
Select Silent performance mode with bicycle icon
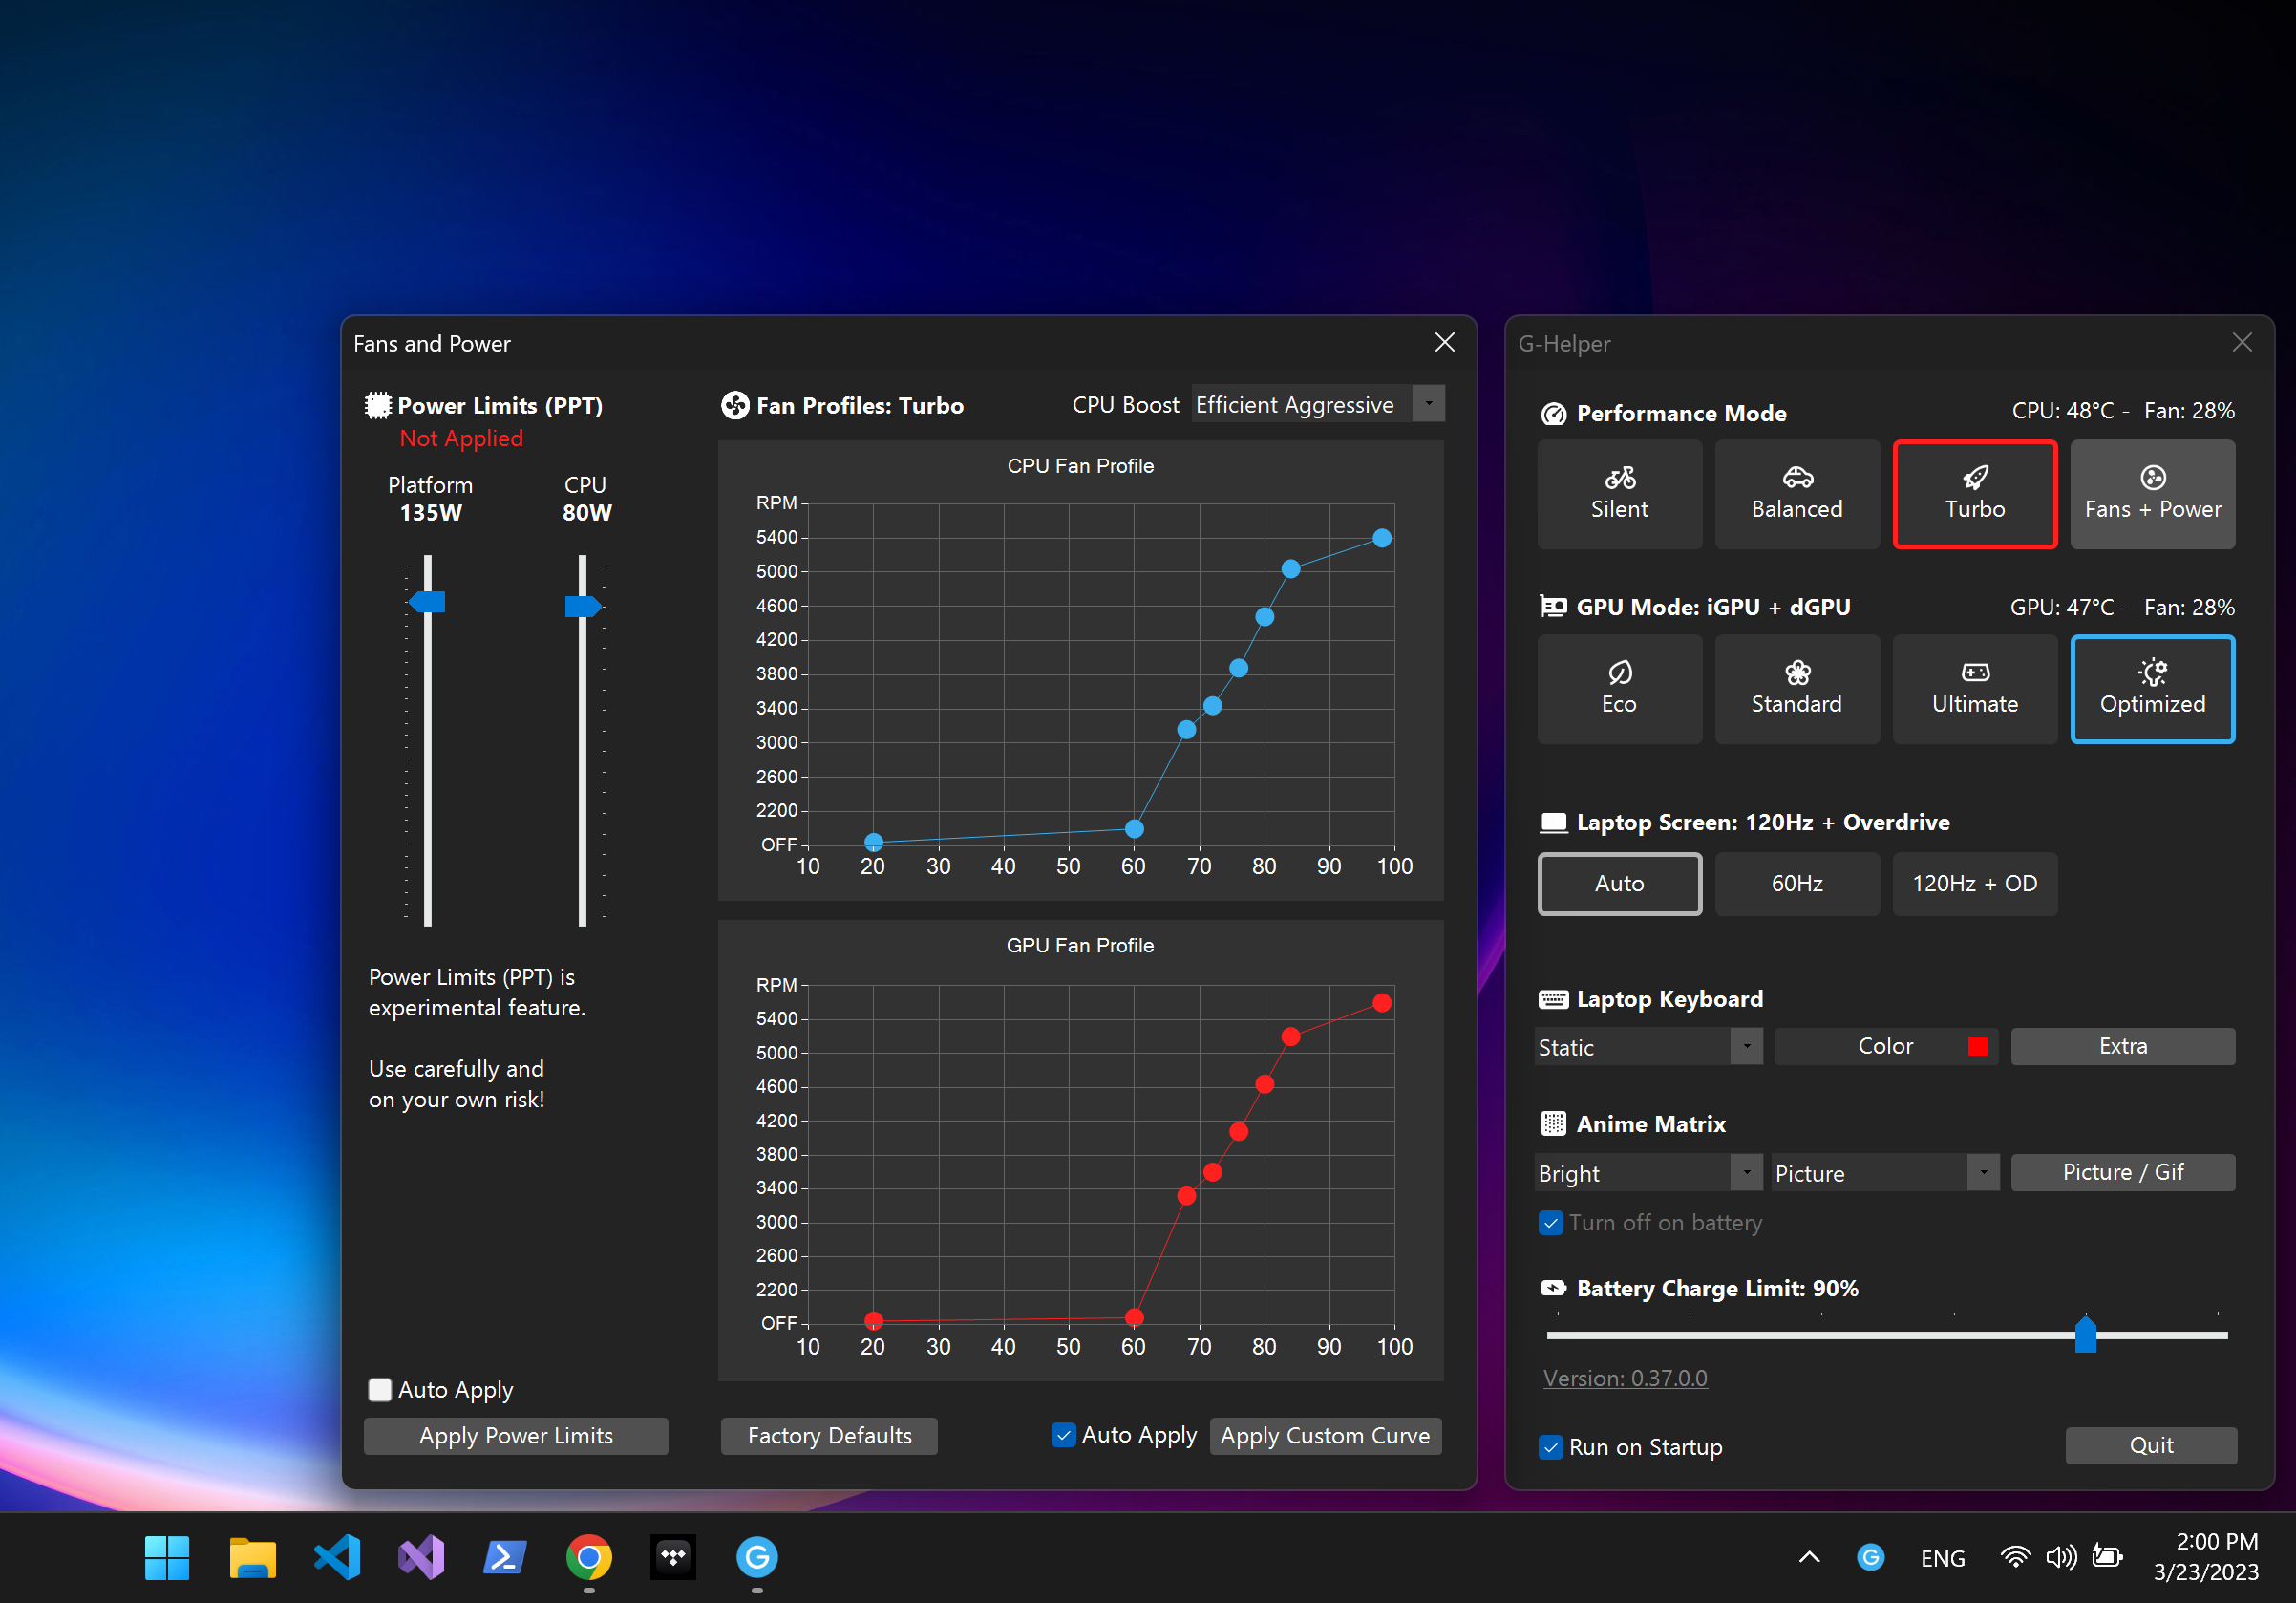click(1619, 494)
